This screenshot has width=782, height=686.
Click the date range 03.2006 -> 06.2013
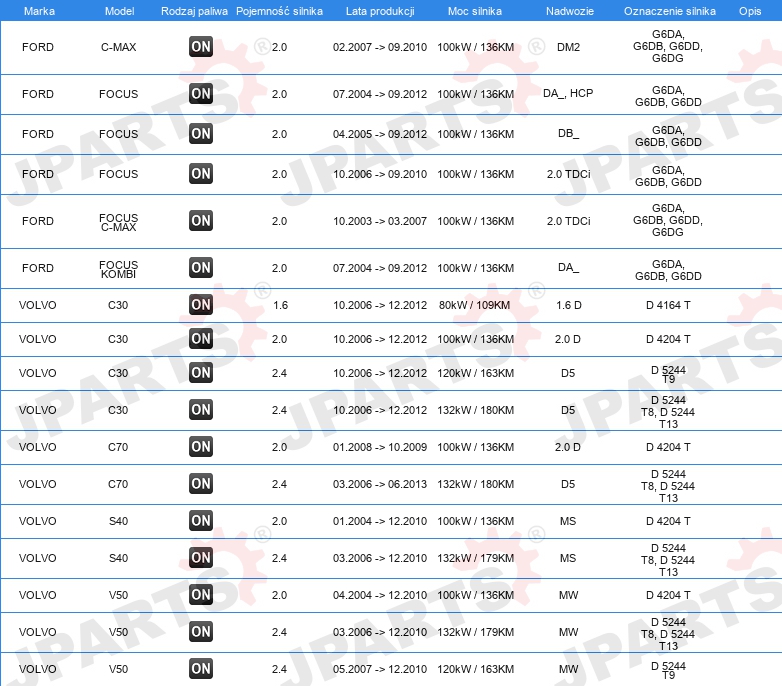[380, 484]
